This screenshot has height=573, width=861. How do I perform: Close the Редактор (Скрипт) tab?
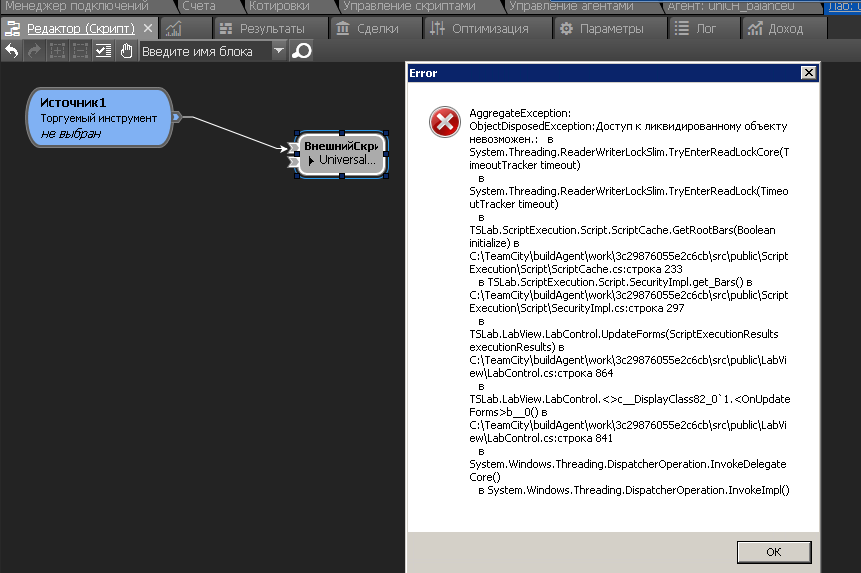point(148,29)
